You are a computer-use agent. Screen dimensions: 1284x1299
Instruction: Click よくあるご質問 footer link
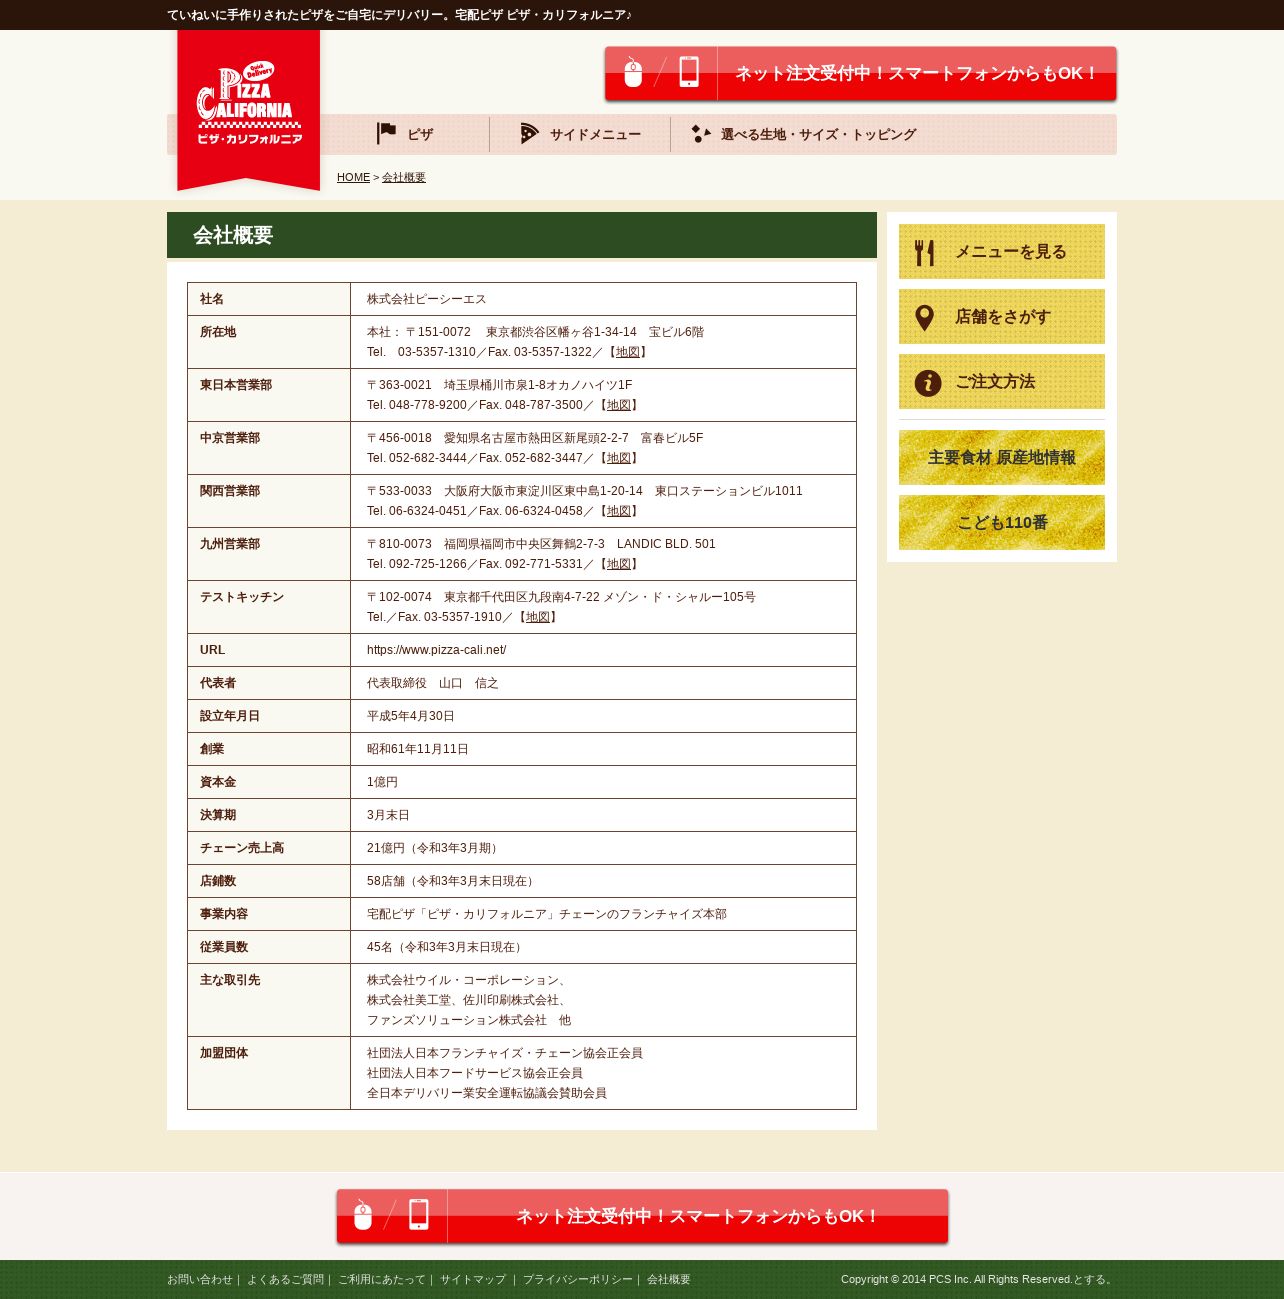pos(286,1279)
